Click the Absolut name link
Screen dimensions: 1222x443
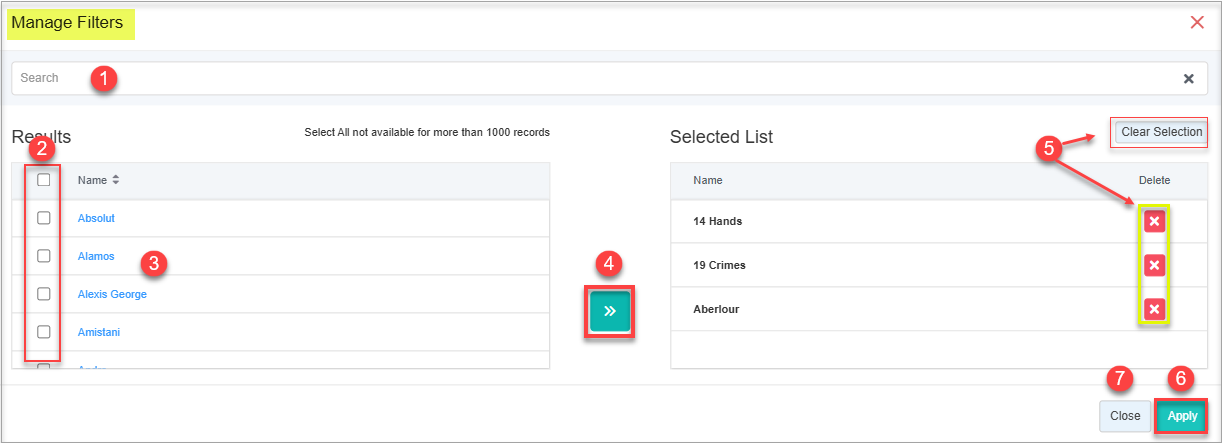click(97, 218)
